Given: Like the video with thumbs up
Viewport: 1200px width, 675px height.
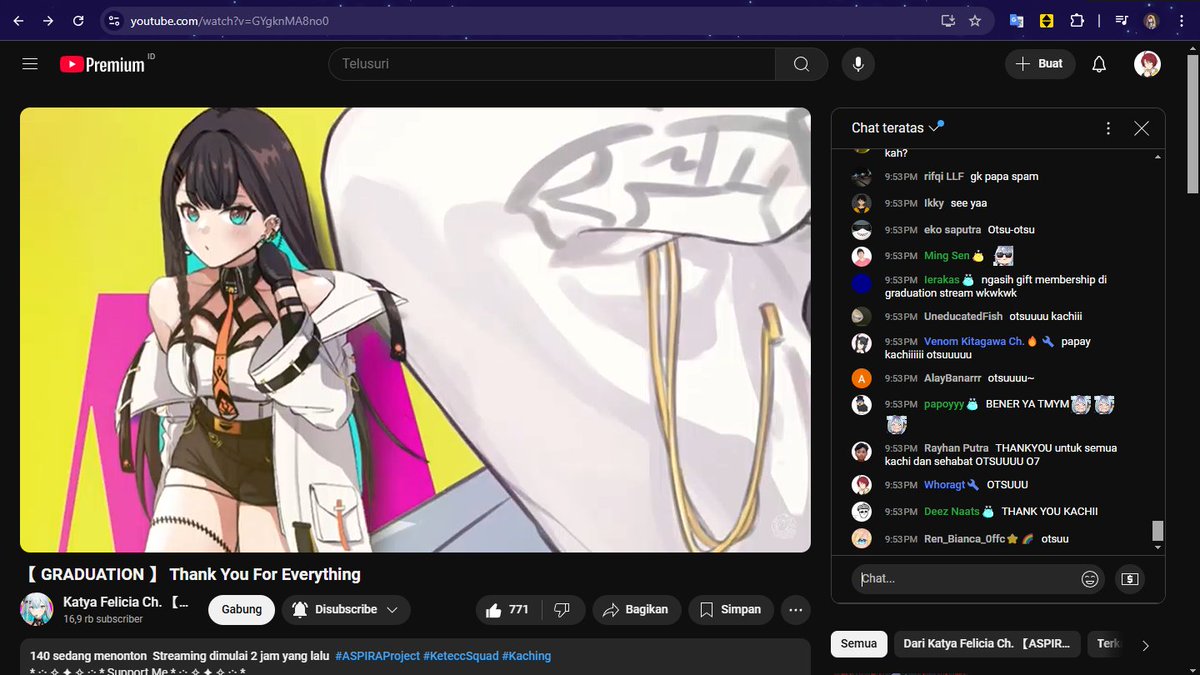Looking at the screenshot, I should pyautogui.click(x=507, y=609).
